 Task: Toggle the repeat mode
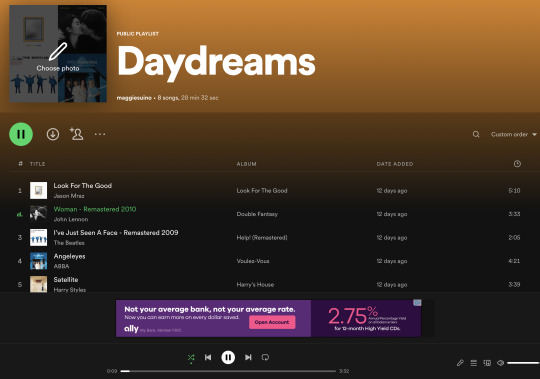tap(265, 357)
